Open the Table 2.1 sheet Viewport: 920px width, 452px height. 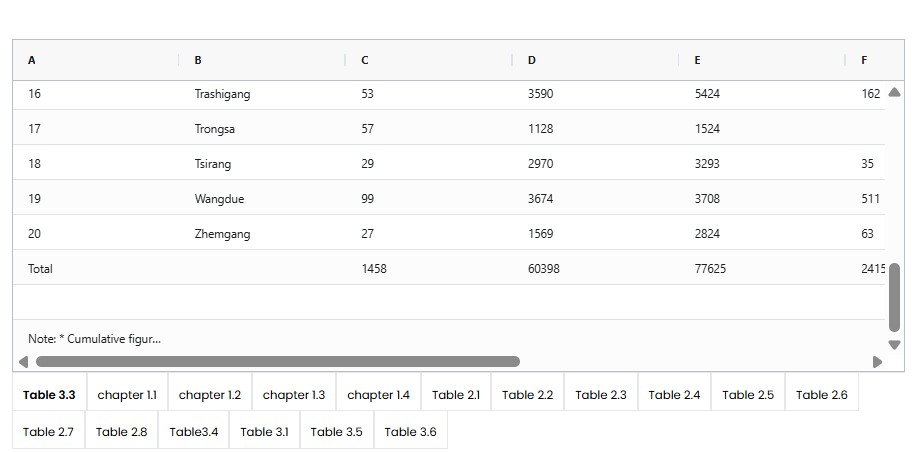tap(456, 395)
